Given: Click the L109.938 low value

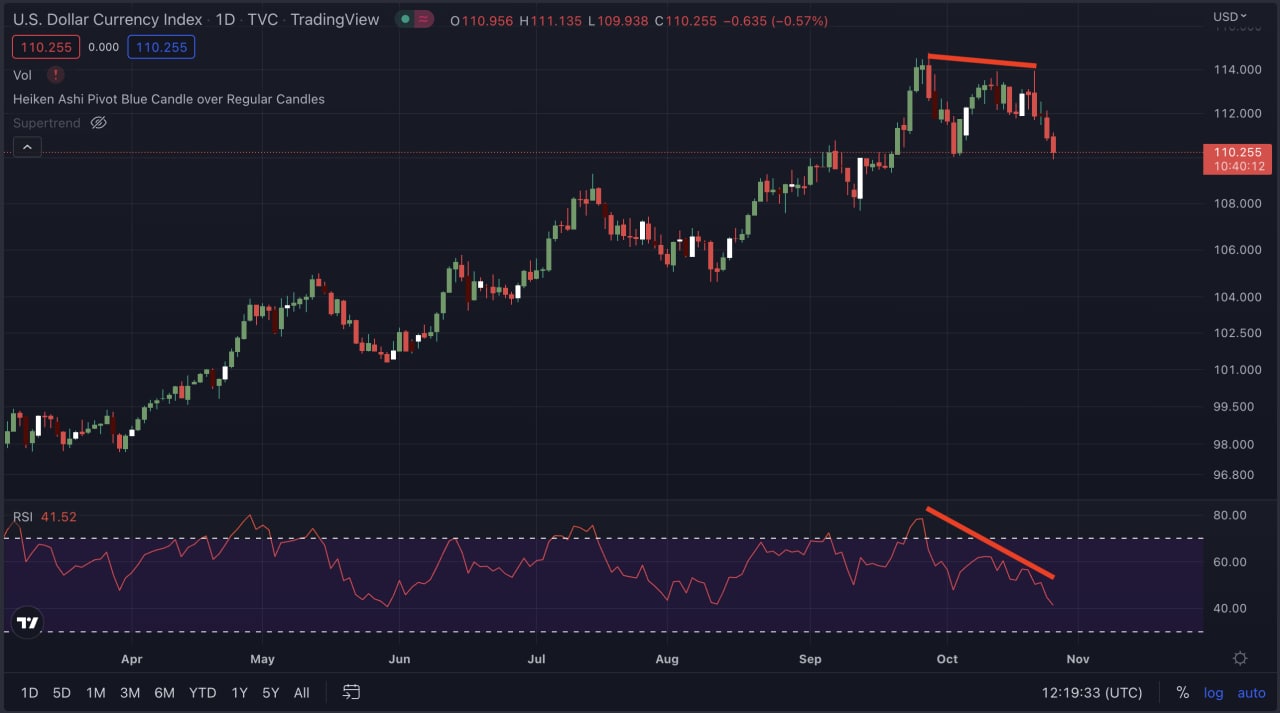Looking at the screenshot, I should click(x=619, y=21).
